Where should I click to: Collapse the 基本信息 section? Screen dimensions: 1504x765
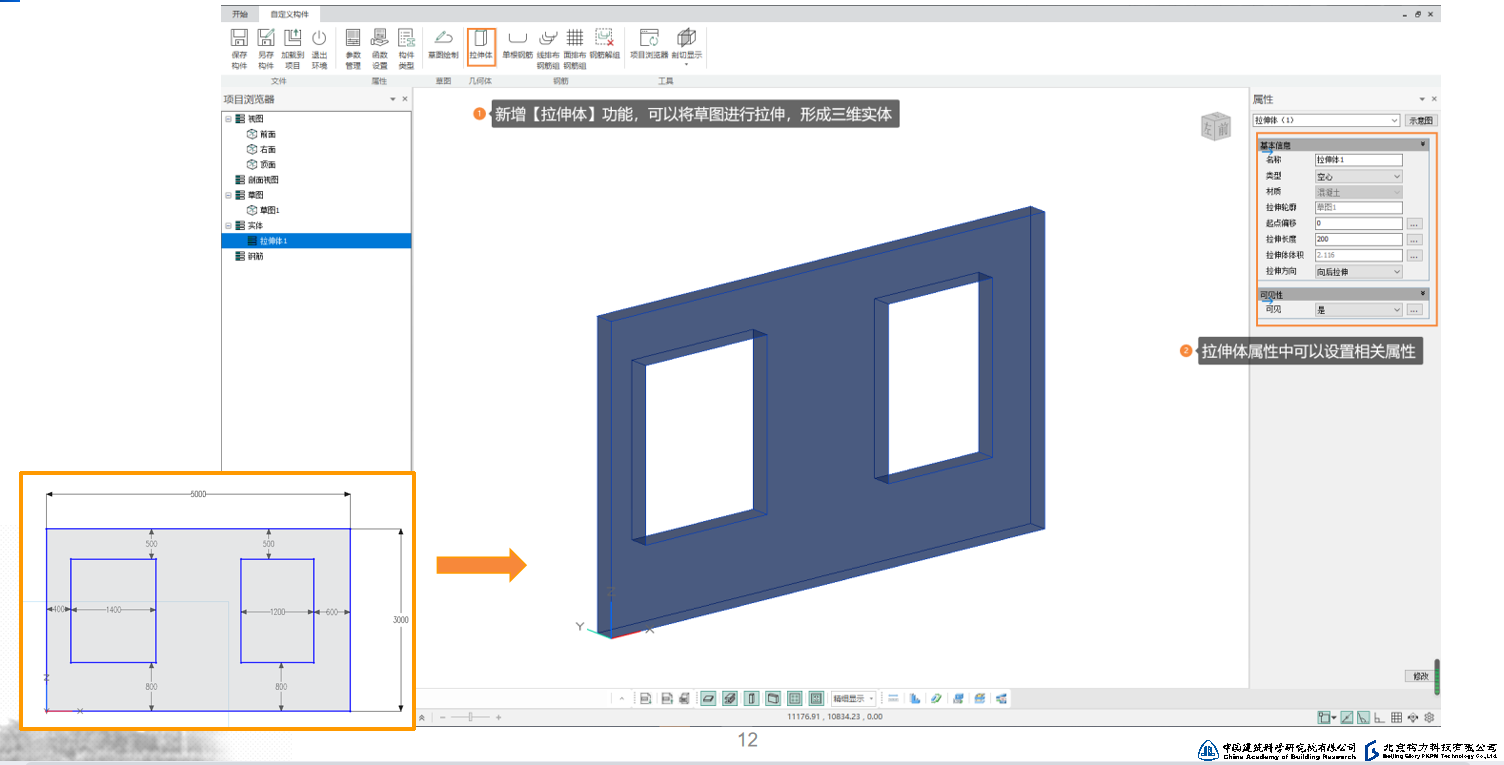tap(1422, 145)
